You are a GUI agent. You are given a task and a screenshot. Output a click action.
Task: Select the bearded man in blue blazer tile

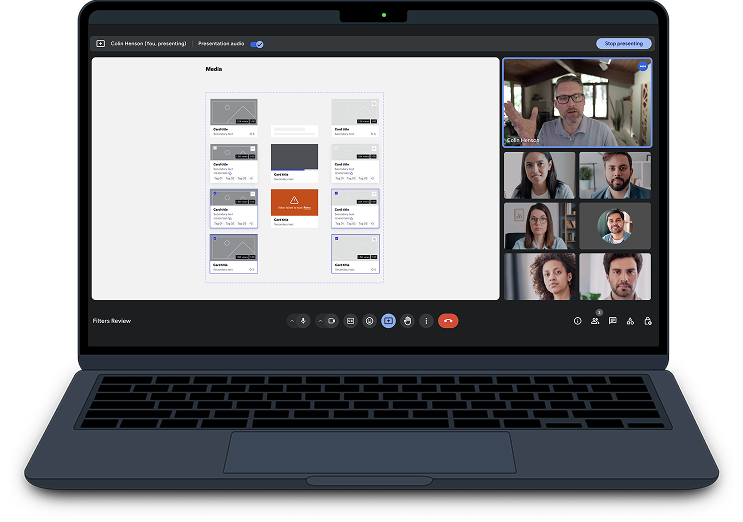[615, 175]
